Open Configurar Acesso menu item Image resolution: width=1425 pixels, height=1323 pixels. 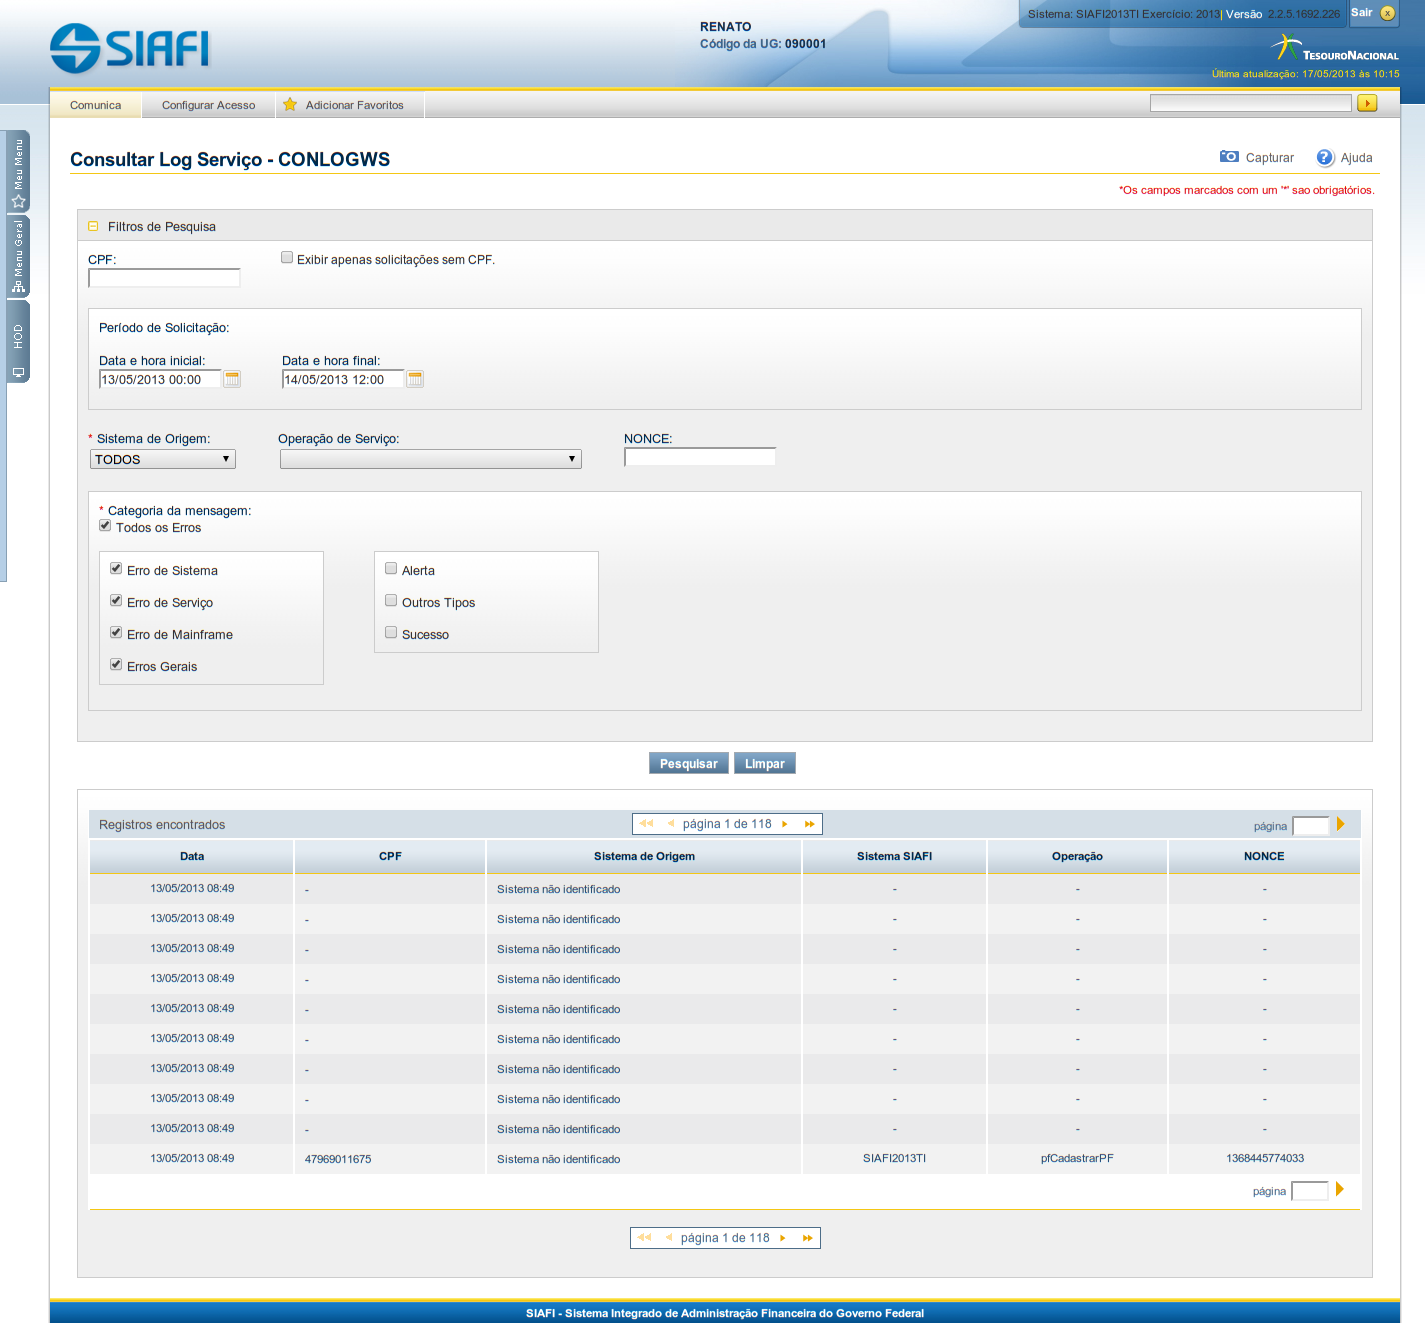(208, 105)
